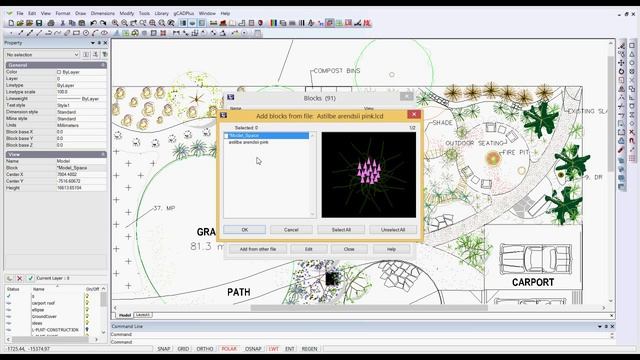640x360 pixels.
Task: Click the Help button in Blocks window
Action: tap(391, 249)
